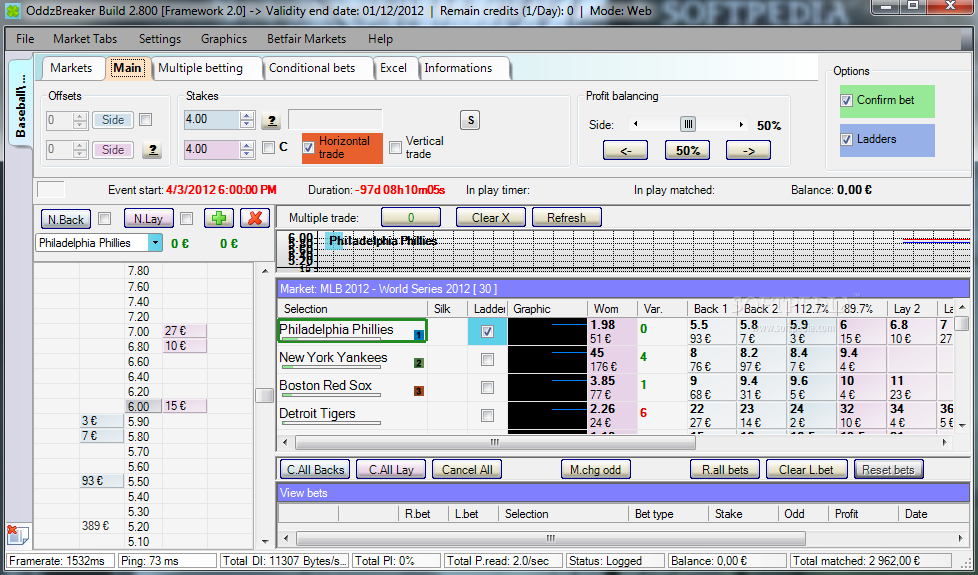
Task: Tick the checkbox beside N.Lay button
Action: pyautogui.click(x=186, y=218)
